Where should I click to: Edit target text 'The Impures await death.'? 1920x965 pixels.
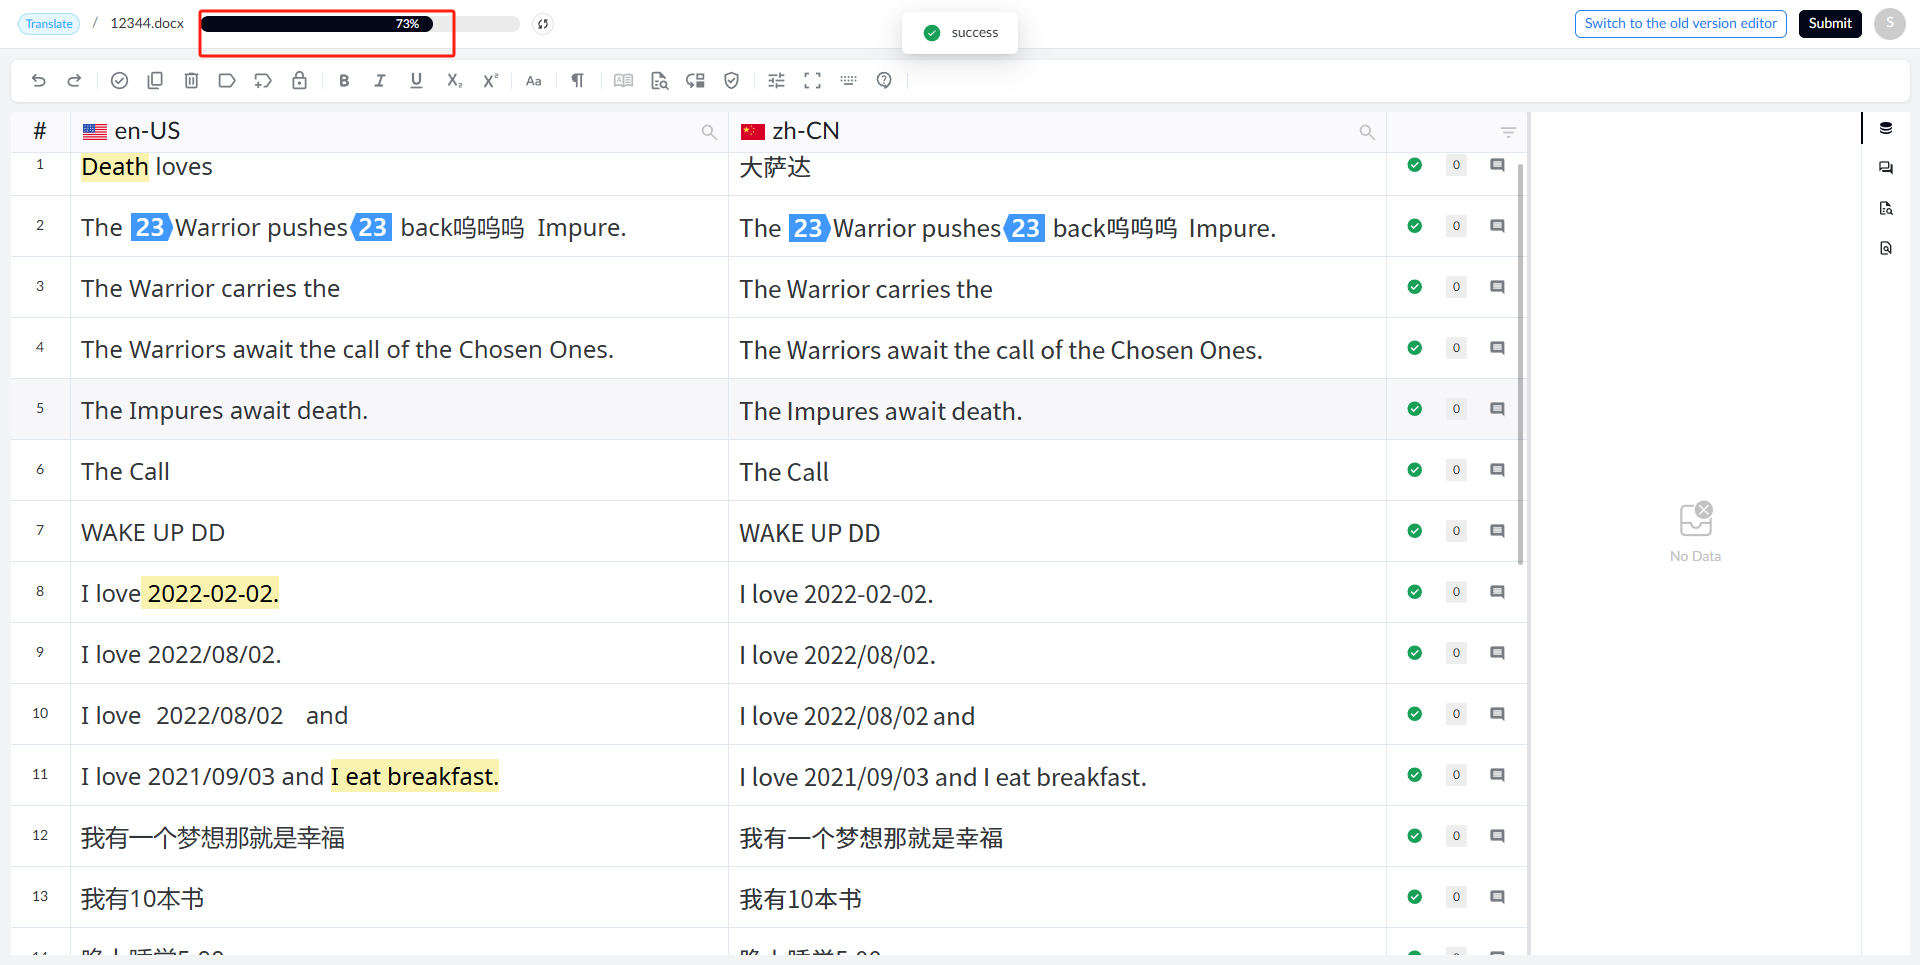(x=1057, y=411)
